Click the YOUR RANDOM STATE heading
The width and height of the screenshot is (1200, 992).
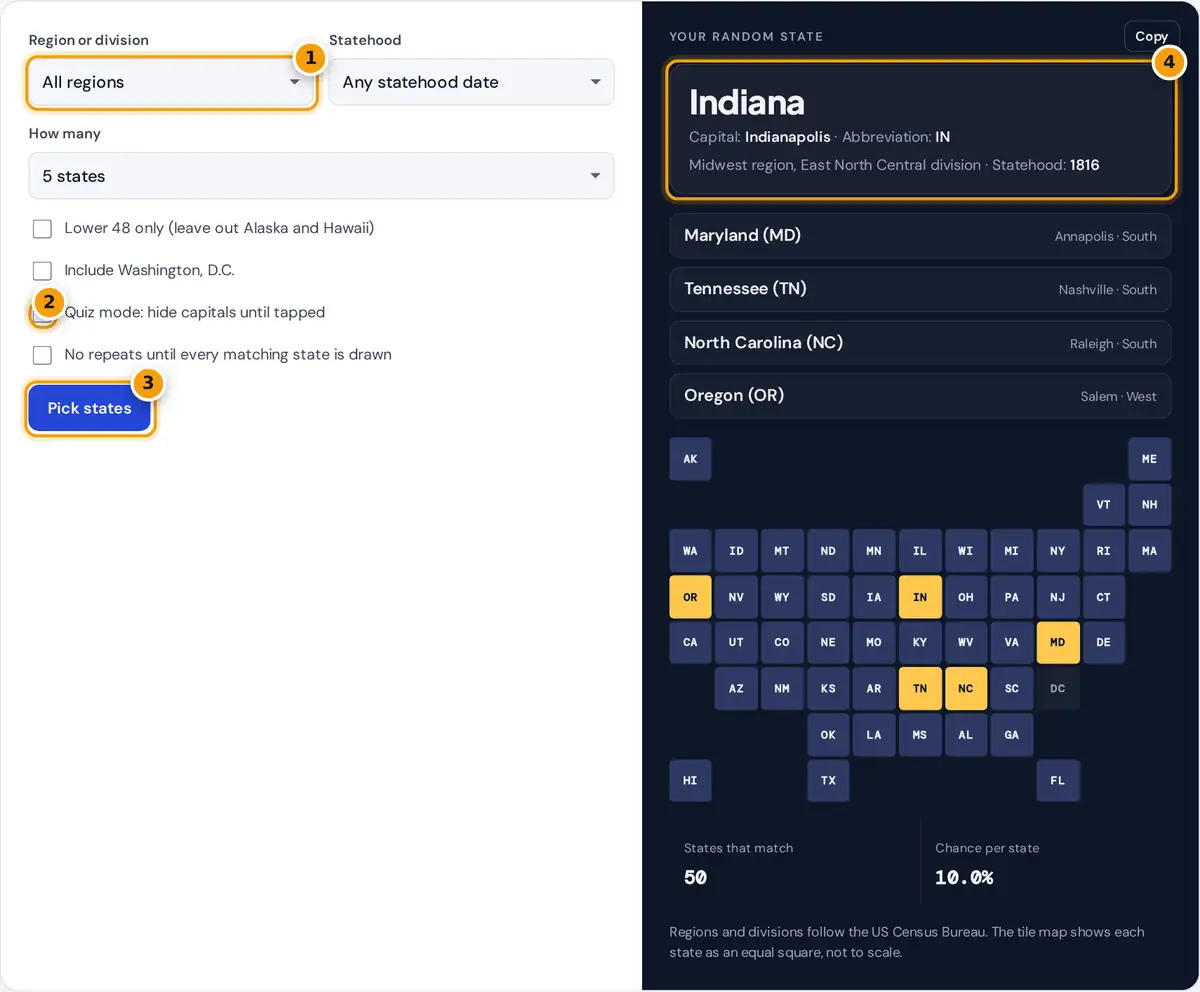(746, 36)
